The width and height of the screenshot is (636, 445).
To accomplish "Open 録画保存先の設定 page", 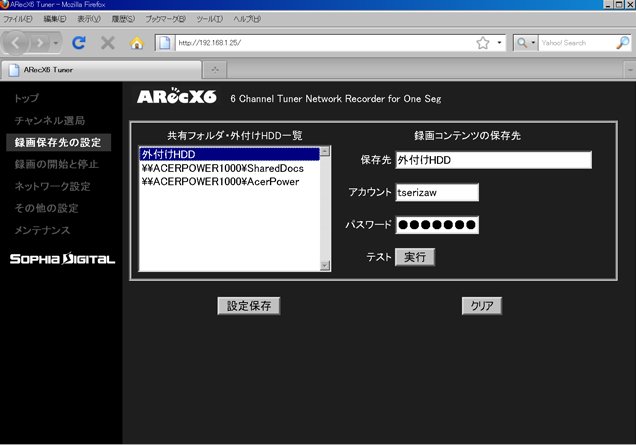I will pos(58,142).
